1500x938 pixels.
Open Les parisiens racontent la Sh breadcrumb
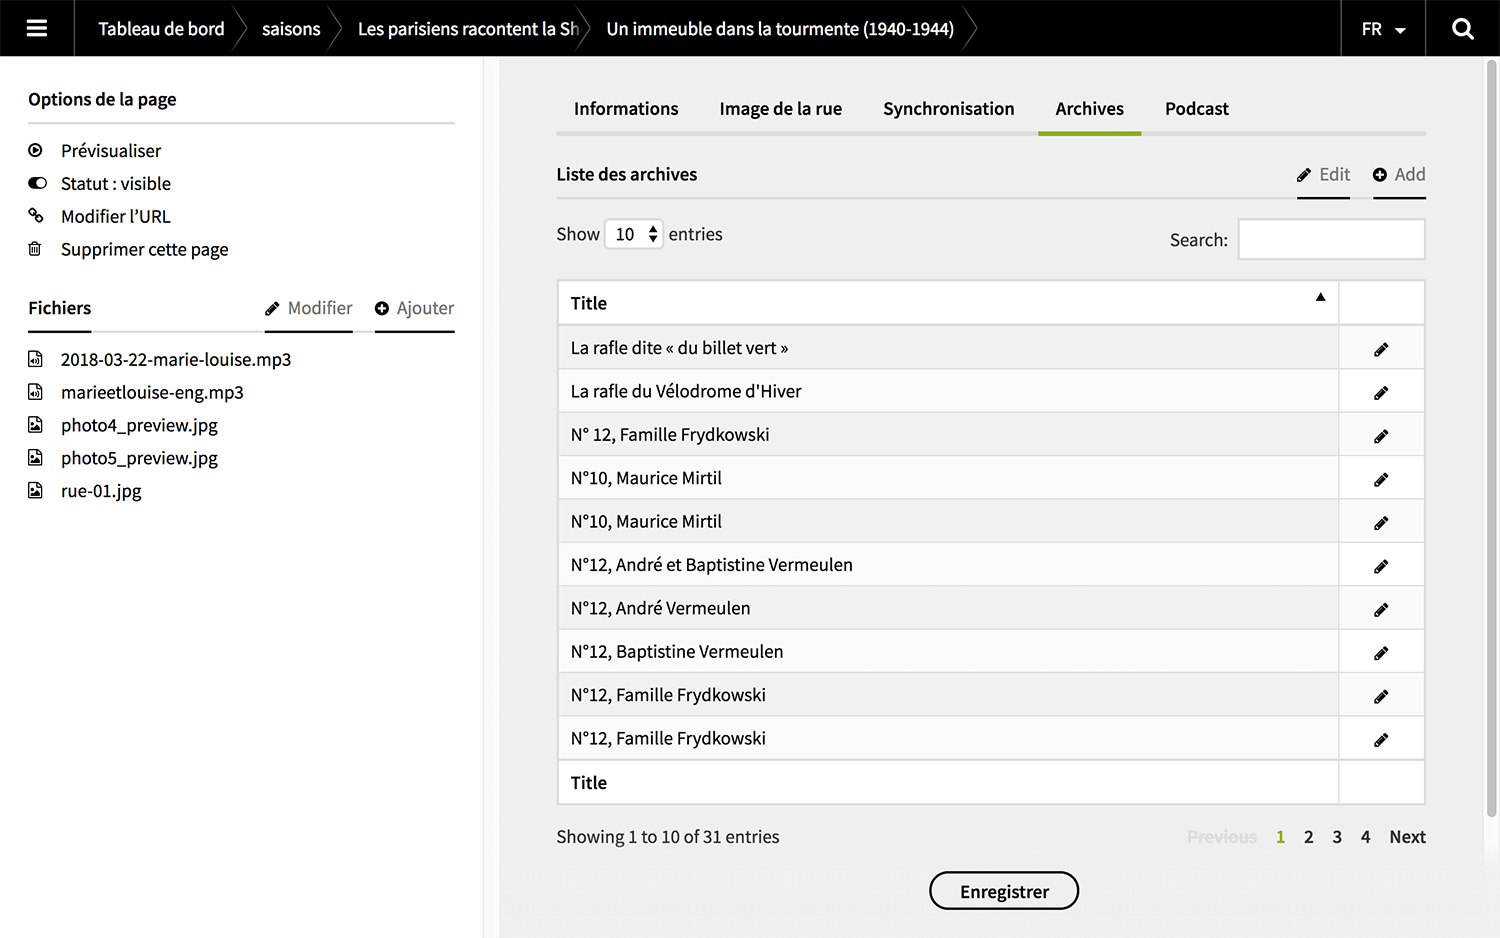[468, 29]
